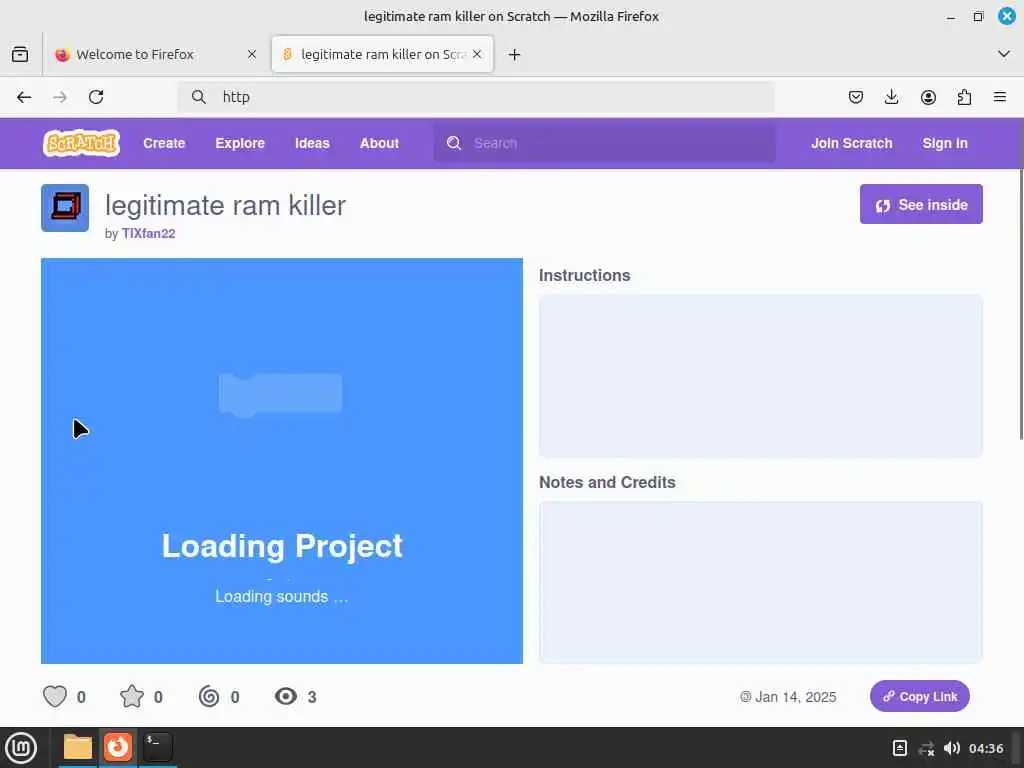Image resolution: width=1024 pixels, height=768 pixels.
Task: Click the remix spiral icon
Action: click(x=209, y=696)
